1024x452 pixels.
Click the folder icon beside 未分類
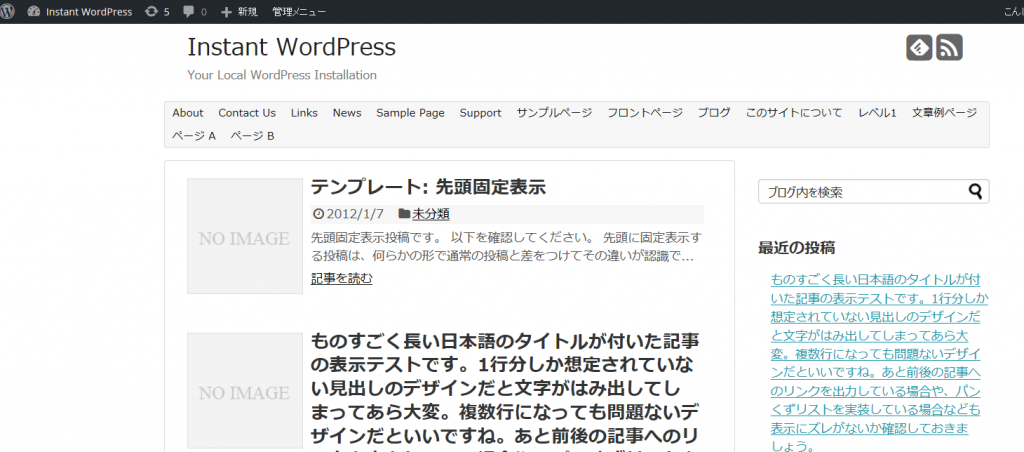404,214
